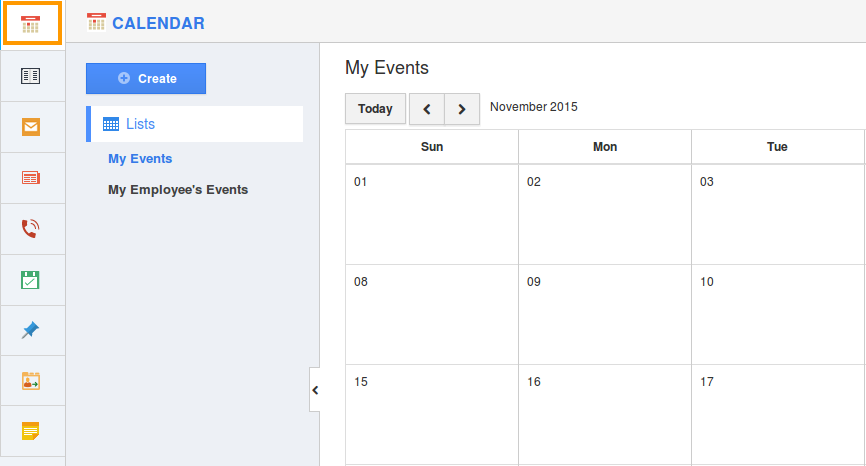The image size is (866, 466).
Task: Open the red phone call logs icon
Action: click(30, 229)
